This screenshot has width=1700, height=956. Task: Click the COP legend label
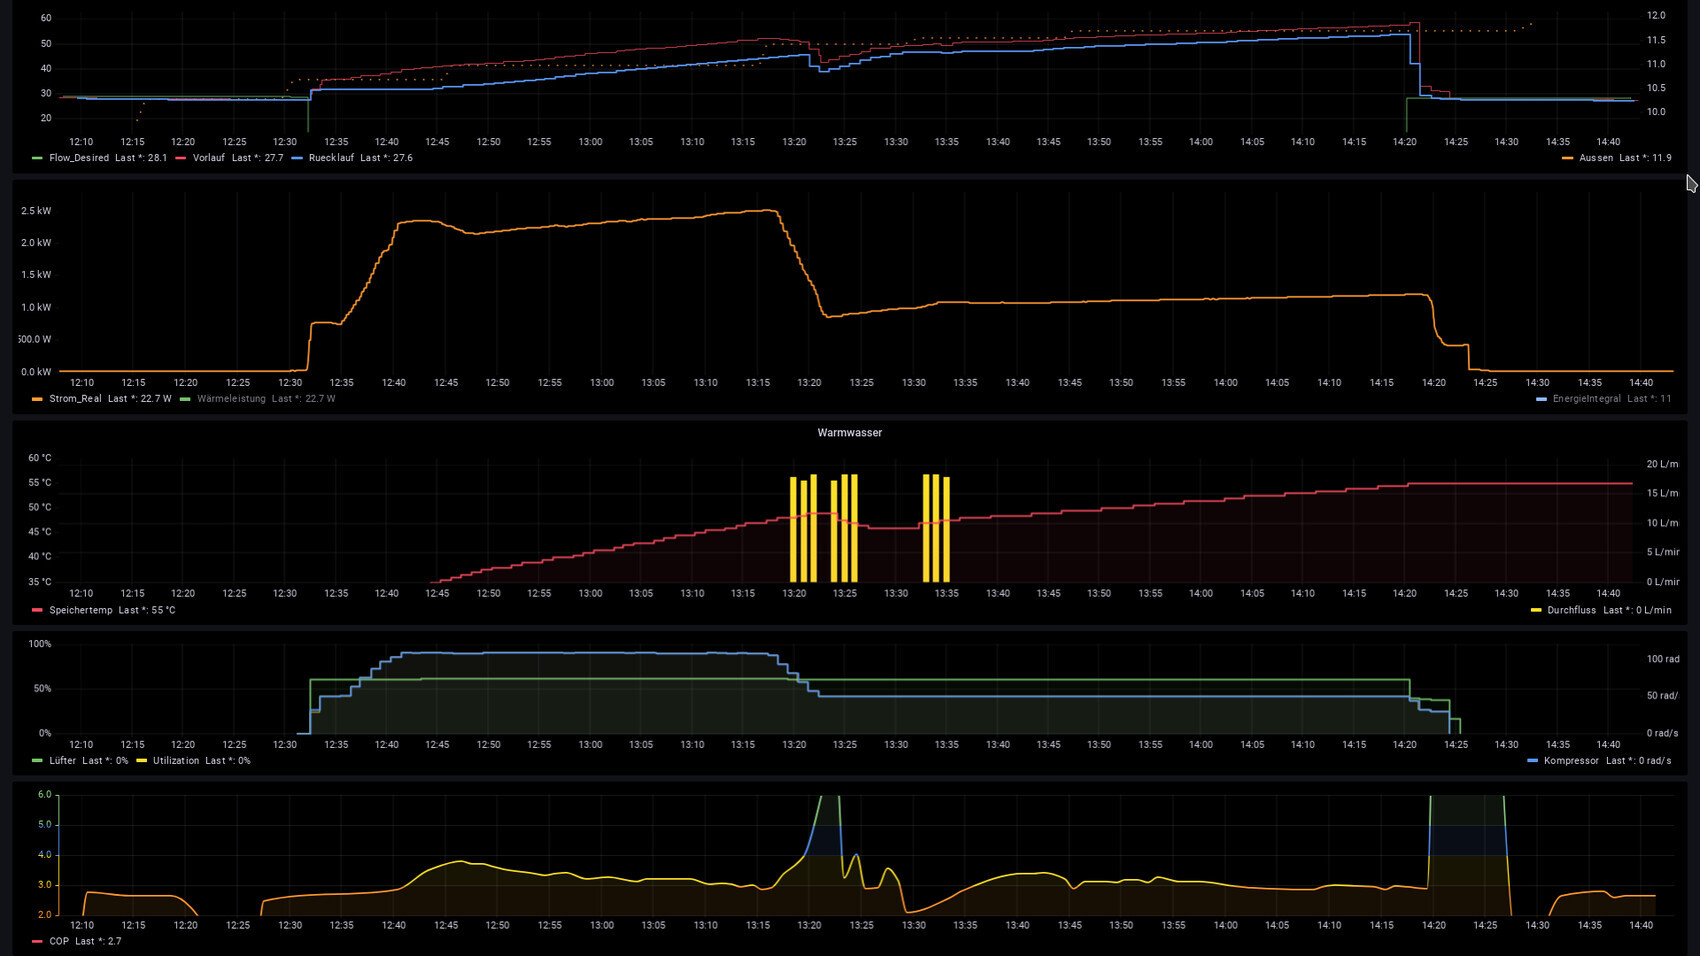coord(59,941)
